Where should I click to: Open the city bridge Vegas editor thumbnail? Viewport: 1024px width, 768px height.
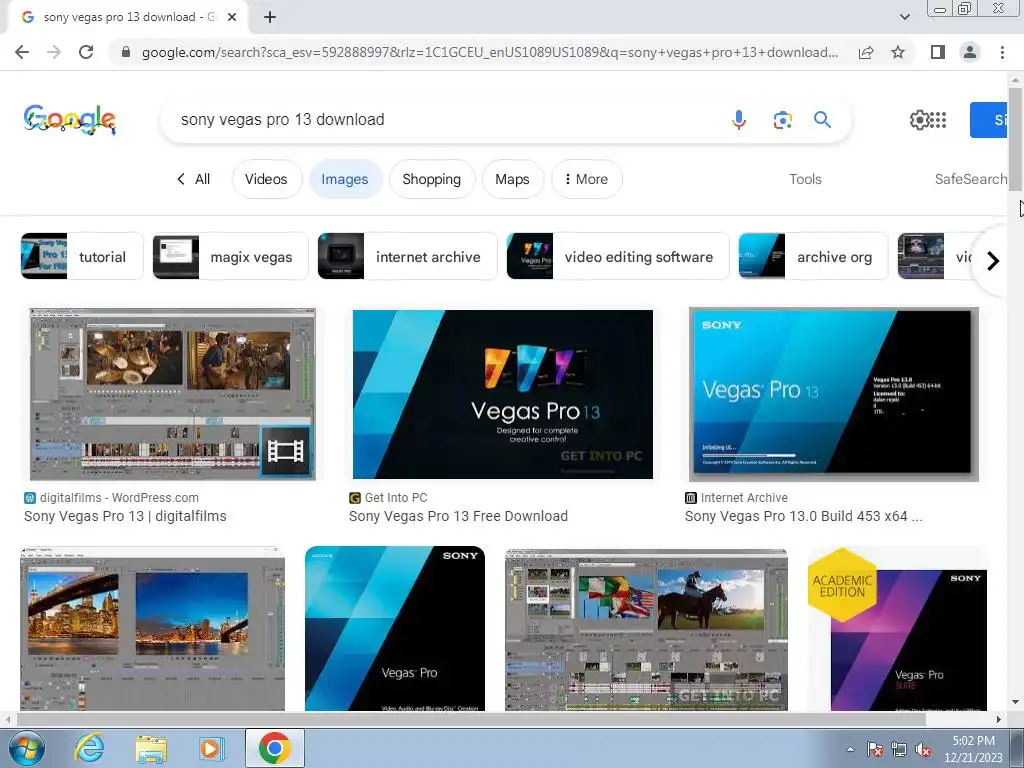click(x=152, y=628)
